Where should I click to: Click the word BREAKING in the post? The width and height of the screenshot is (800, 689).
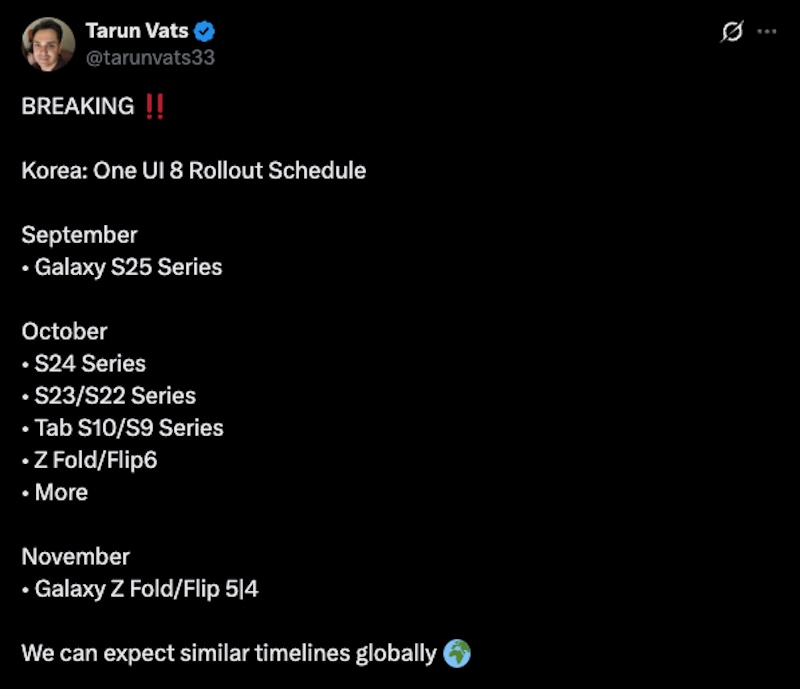(x=77, y=106)
